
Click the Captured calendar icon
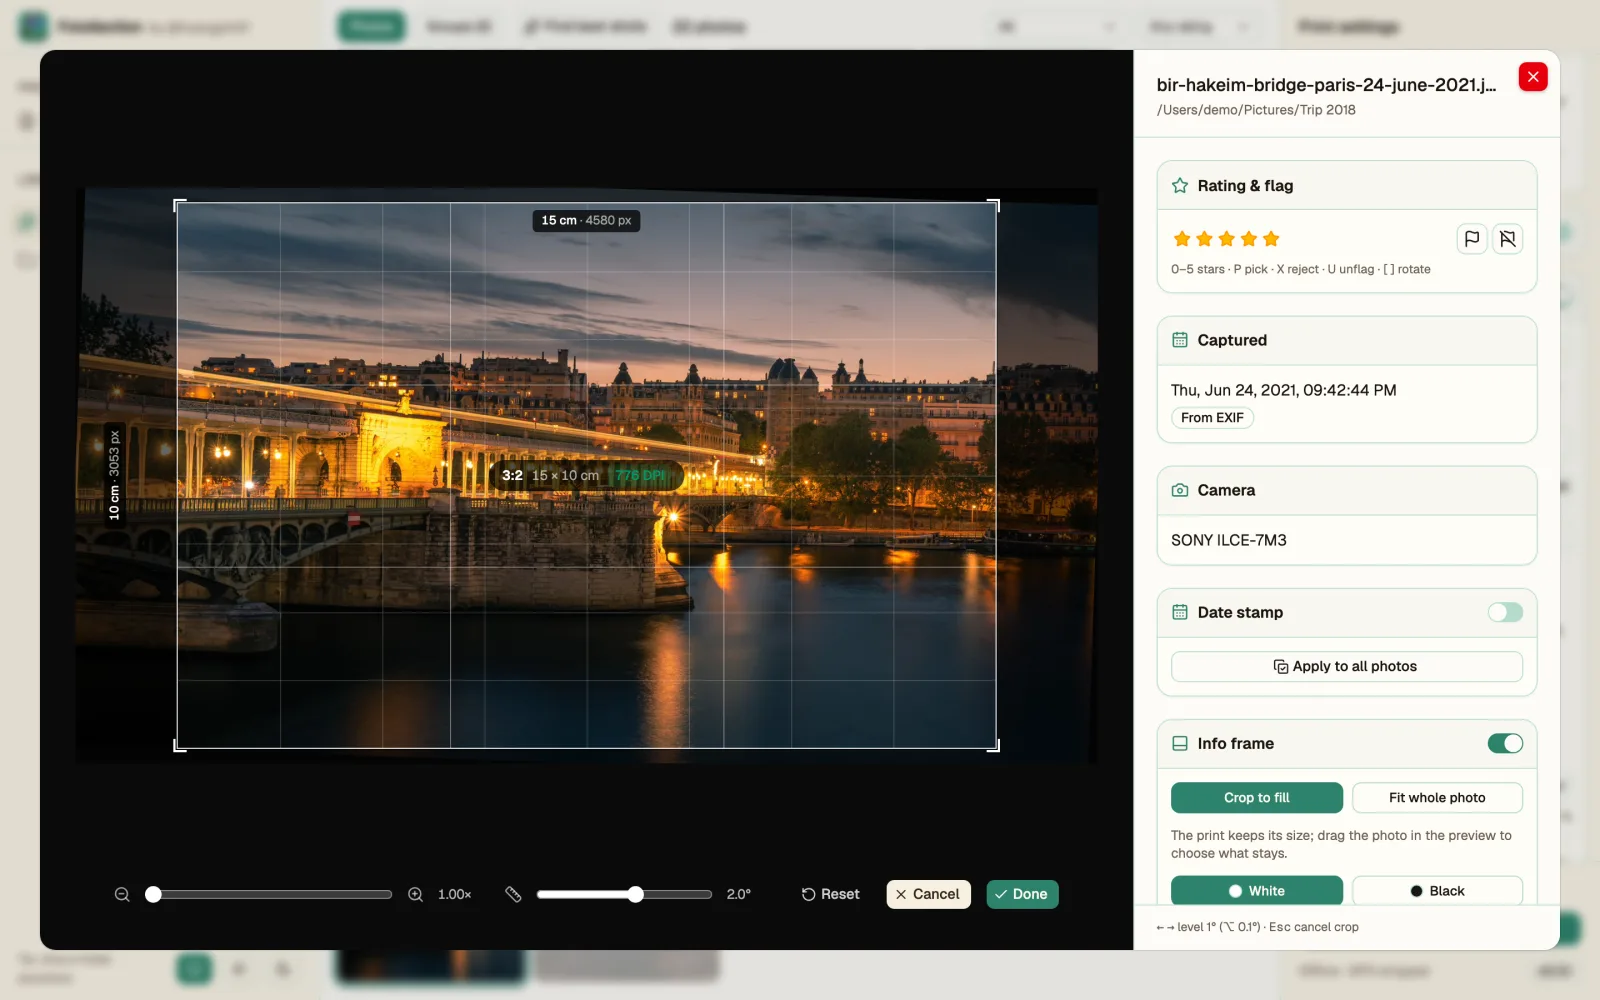pyautogui.click(x=1180, y=340)
